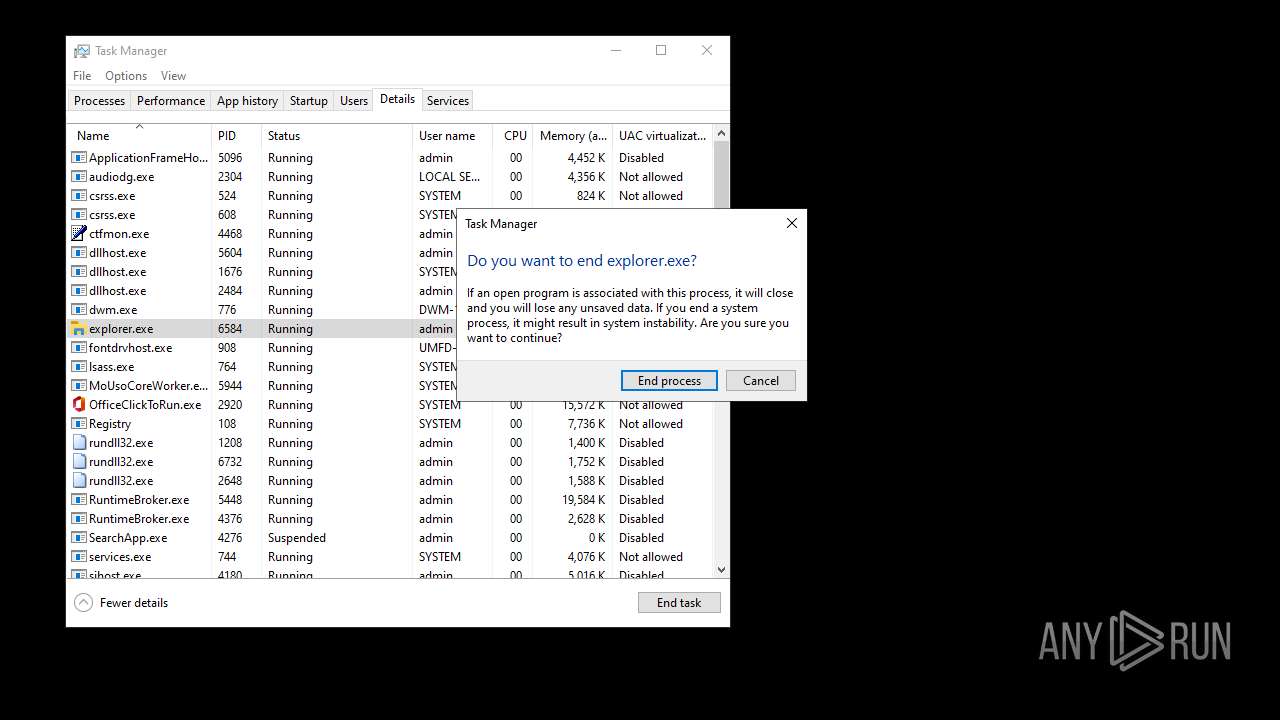Click the ctfmon.exe pen icon
The height and width of the screenshot is (720, 1280).
(79, 233)
